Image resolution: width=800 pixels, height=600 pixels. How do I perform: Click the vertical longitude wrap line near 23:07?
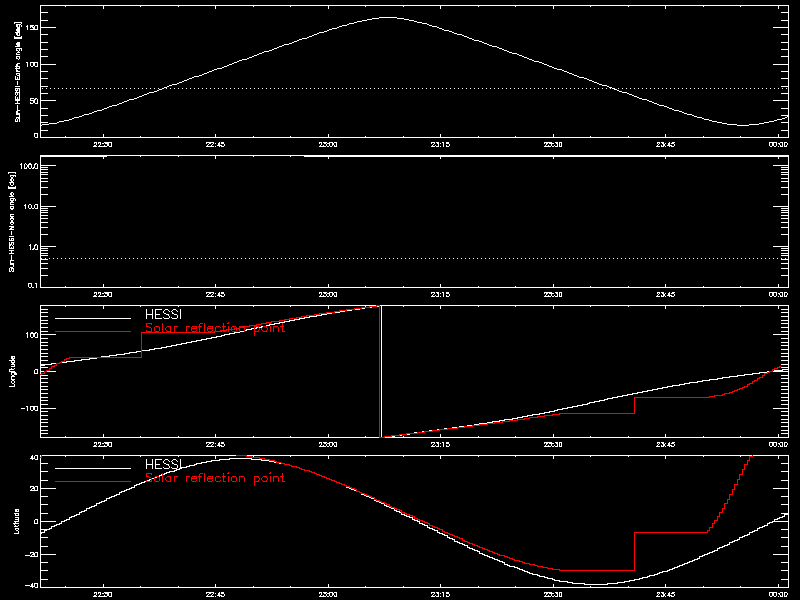[381, 371]
